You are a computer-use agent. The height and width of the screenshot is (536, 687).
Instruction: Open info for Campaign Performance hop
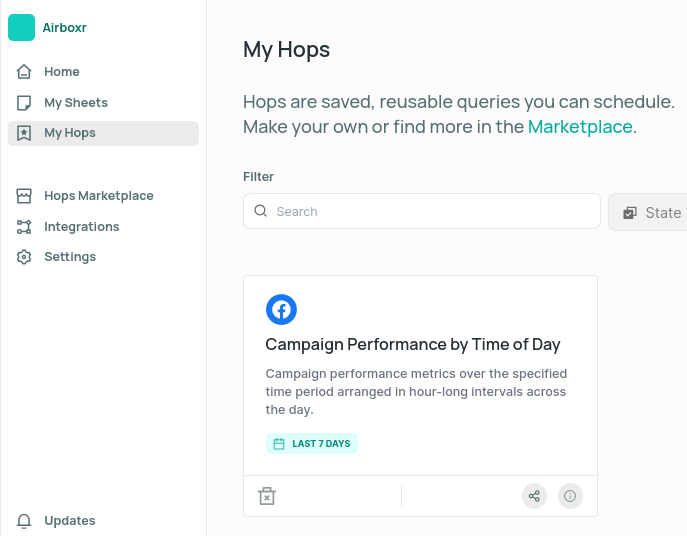(x=570, y=496)
